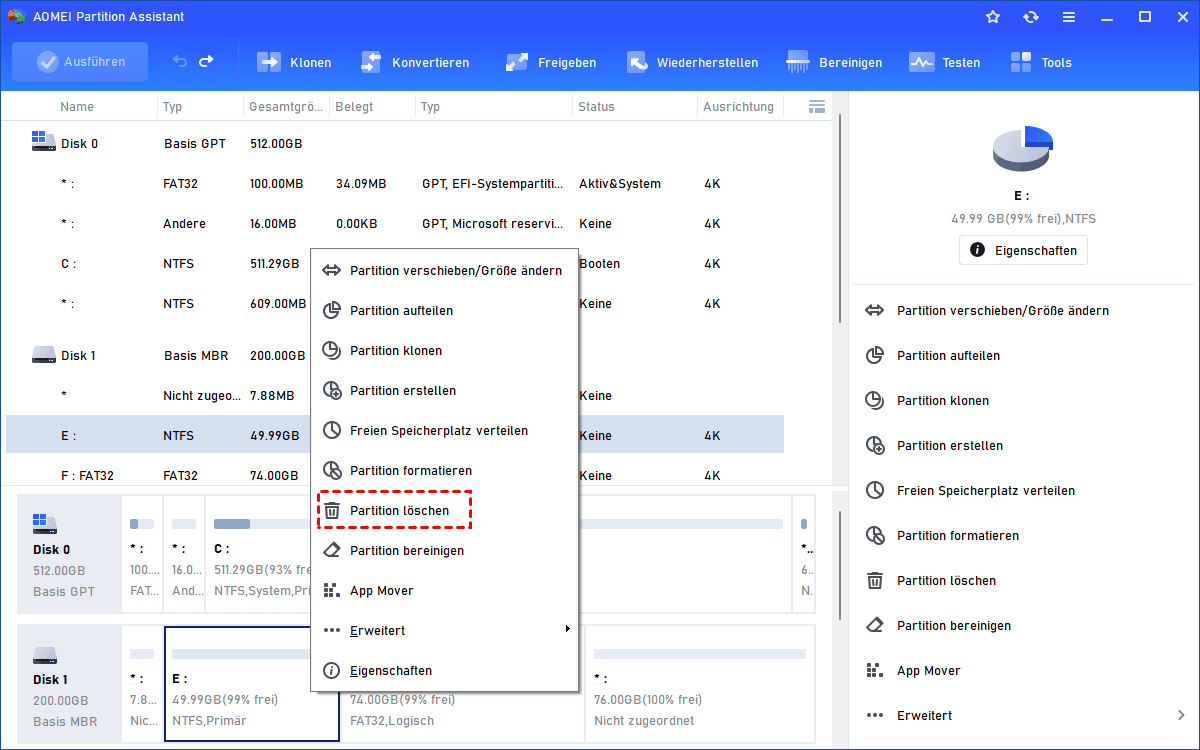Screen dimensions: 1200x750
Task: Open the Wiederherstellen toolbar menu
Action: [692, 62]
